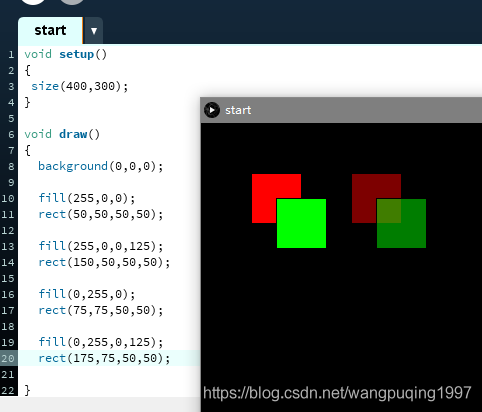Viewport: 482px width, 412px height.
Task: Click the bright green square in output
Action: (301, 223)
